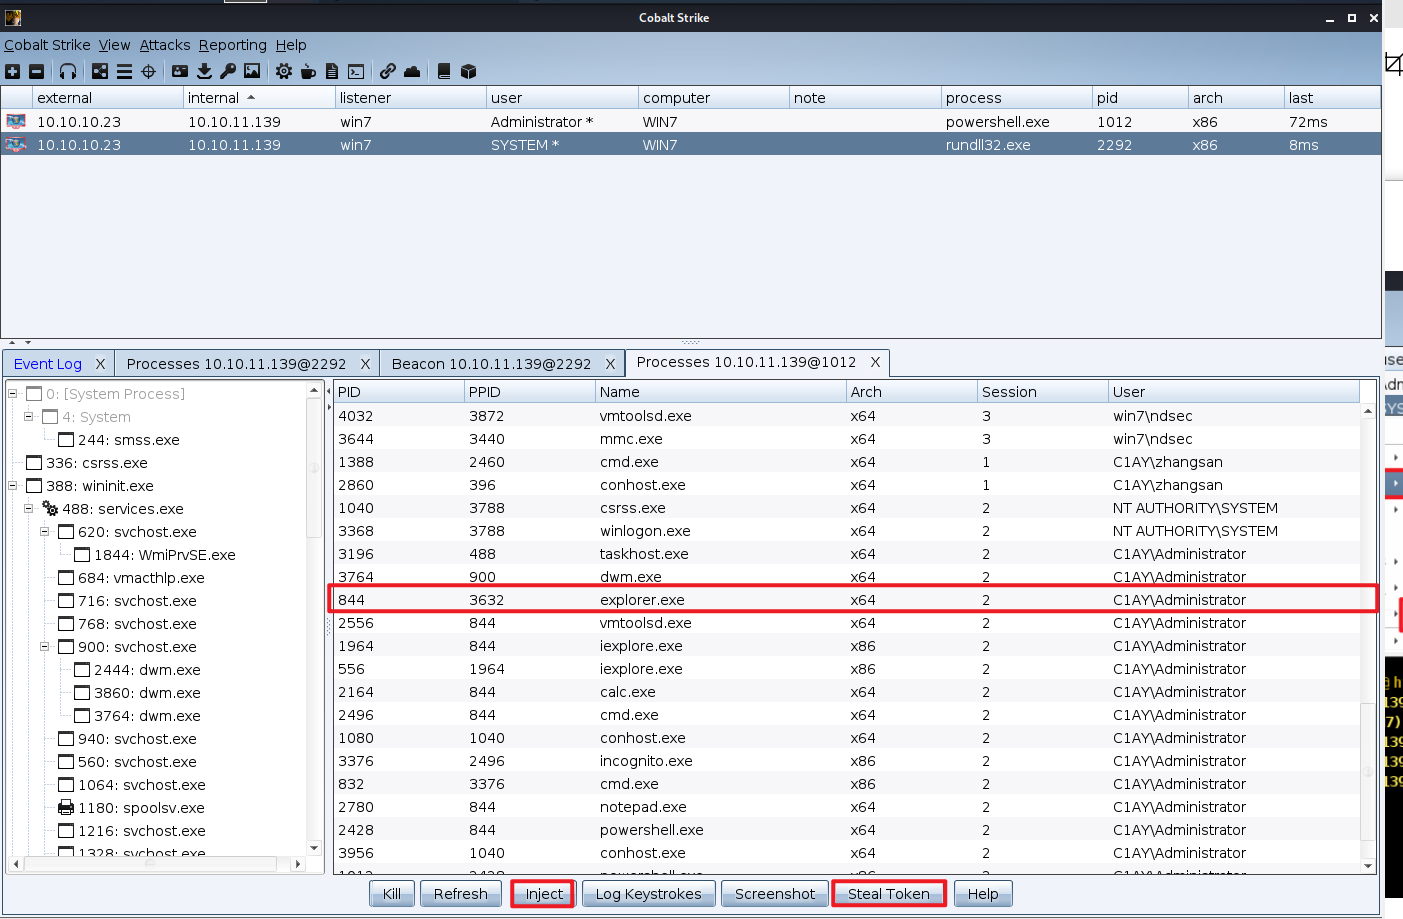
Task: Open the View menu
Action: click(114, 45)
